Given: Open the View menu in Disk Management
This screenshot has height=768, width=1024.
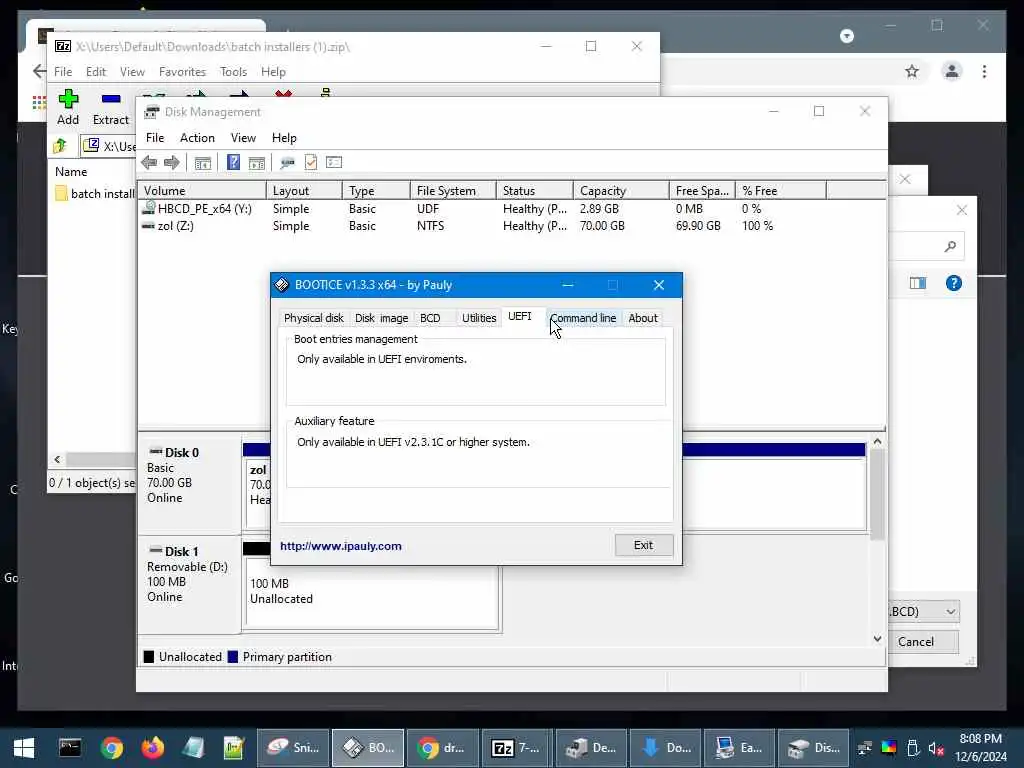Looking at the screenshot, I should [243, 138].
